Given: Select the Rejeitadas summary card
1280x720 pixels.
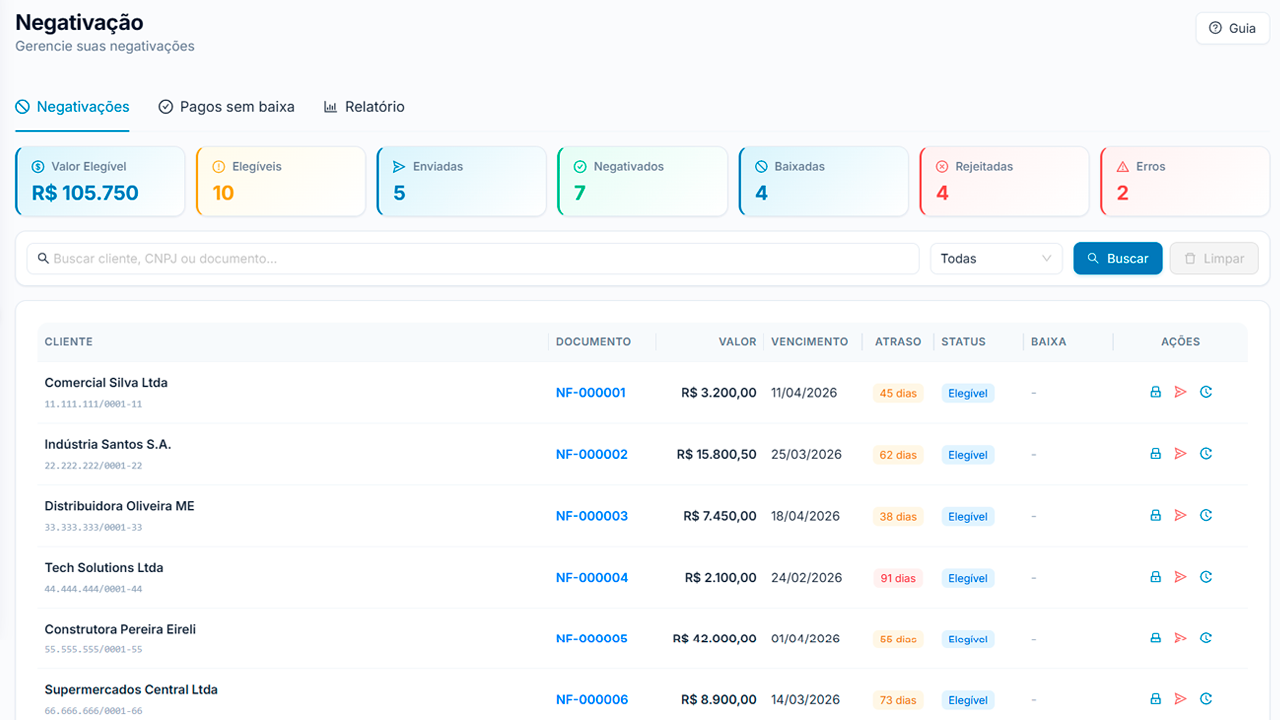Looking at the screenshot, I should coord(1004,181).
